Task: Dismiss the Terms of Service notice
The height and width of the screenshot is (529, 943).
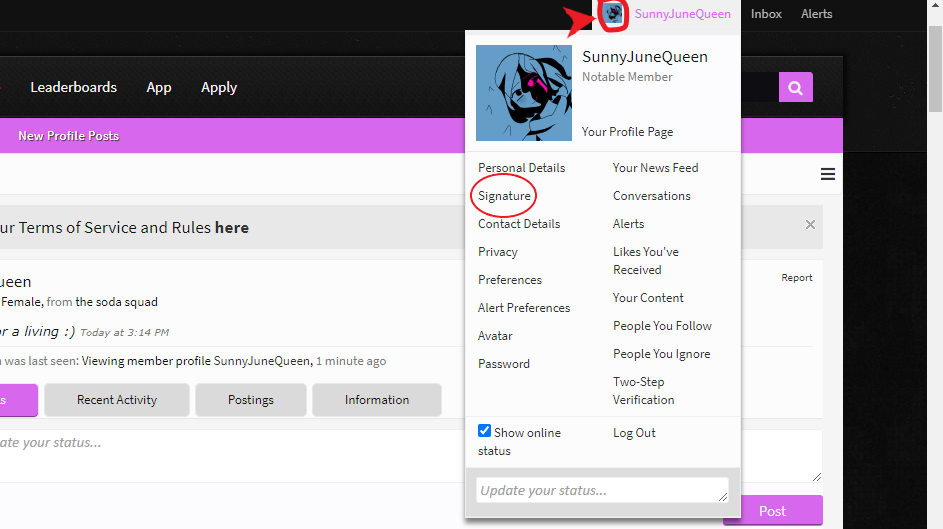Action: point(810,224)
